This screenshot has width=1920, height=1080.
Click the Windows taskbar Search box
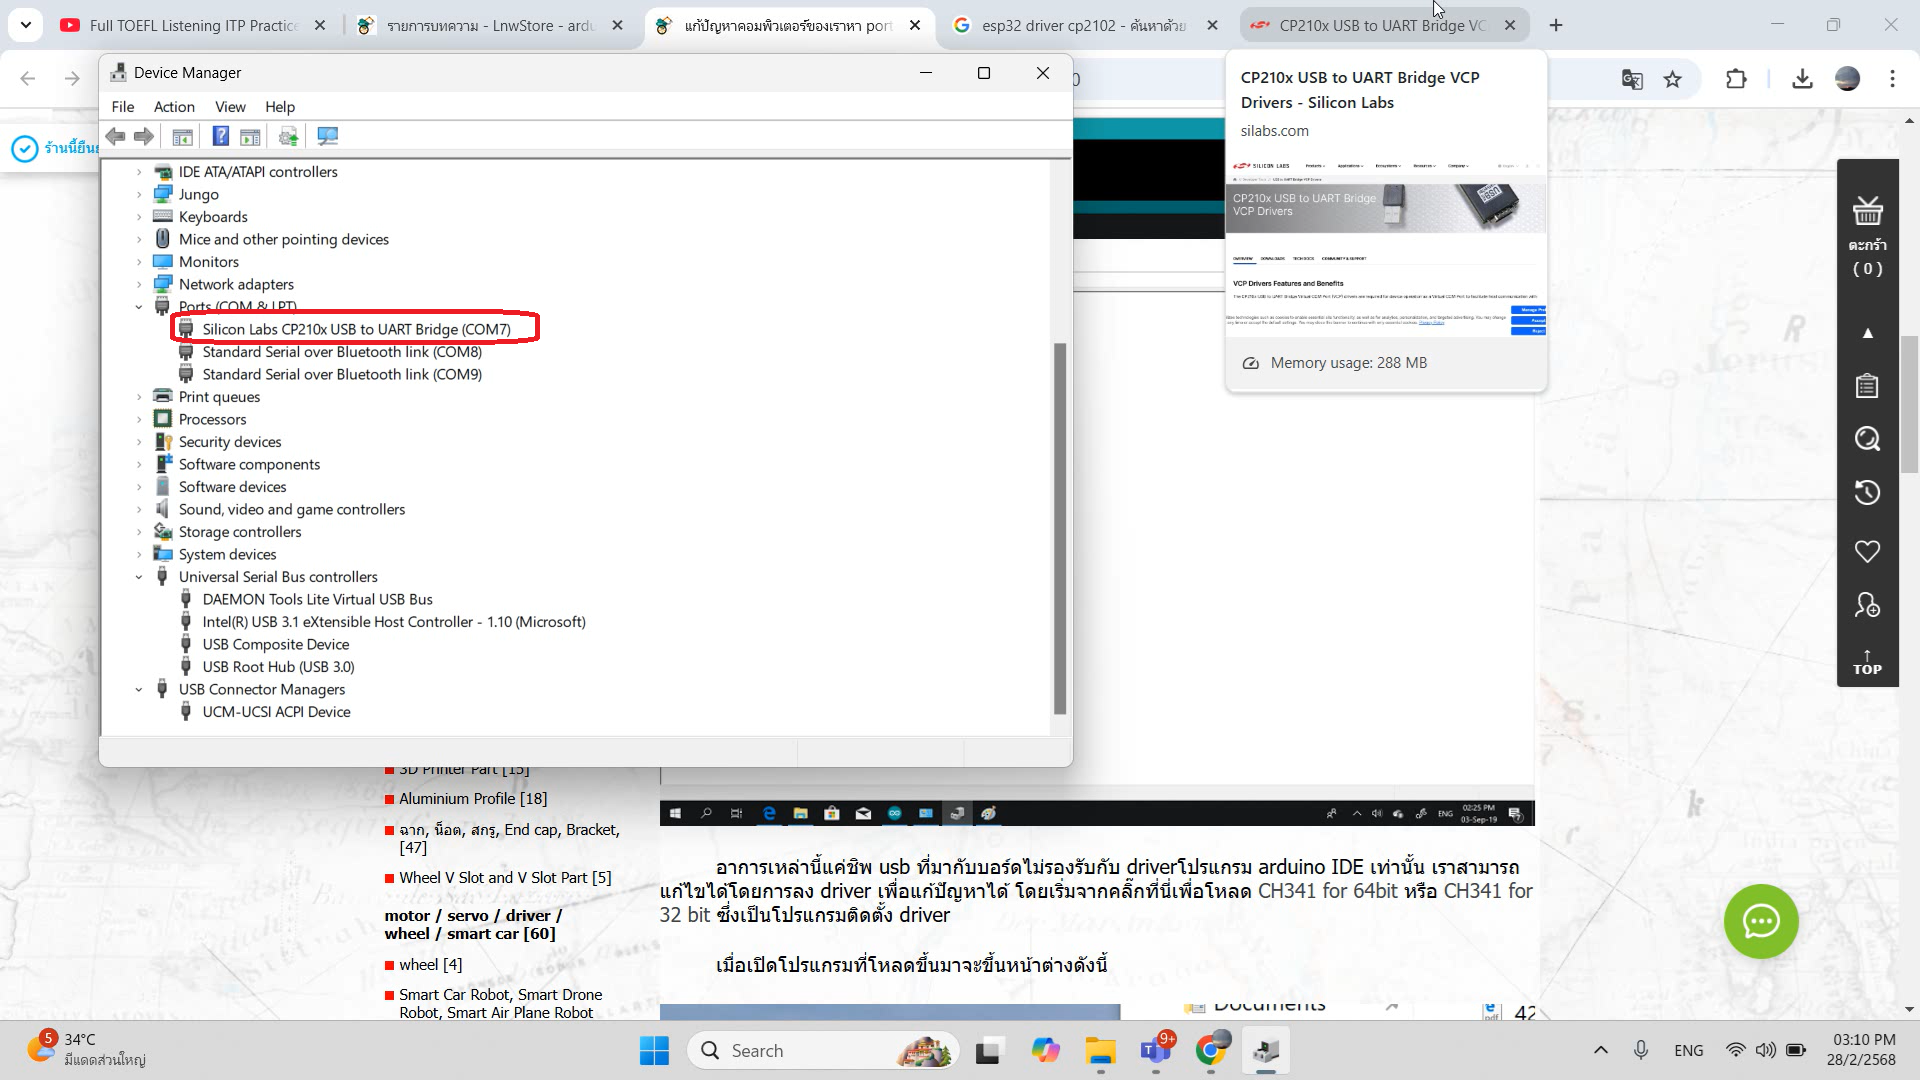coord(823,1050)
